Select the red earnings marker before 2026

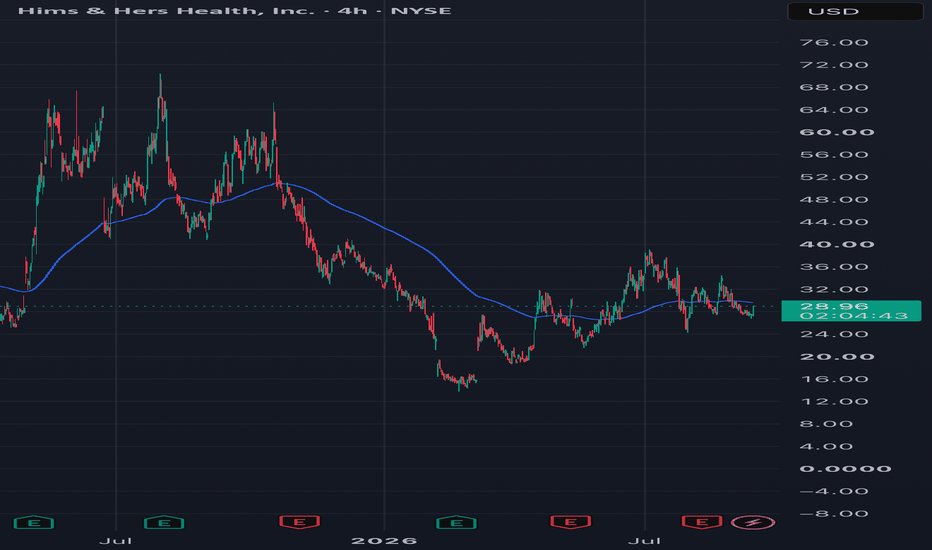[x=300, y=522]
